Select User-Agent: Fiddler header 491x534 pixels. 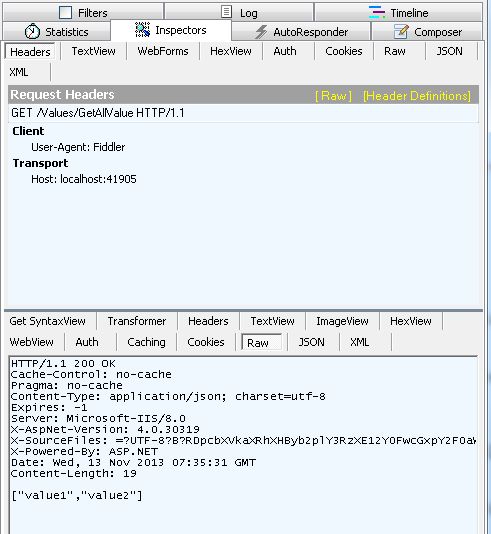coord(78,147)
